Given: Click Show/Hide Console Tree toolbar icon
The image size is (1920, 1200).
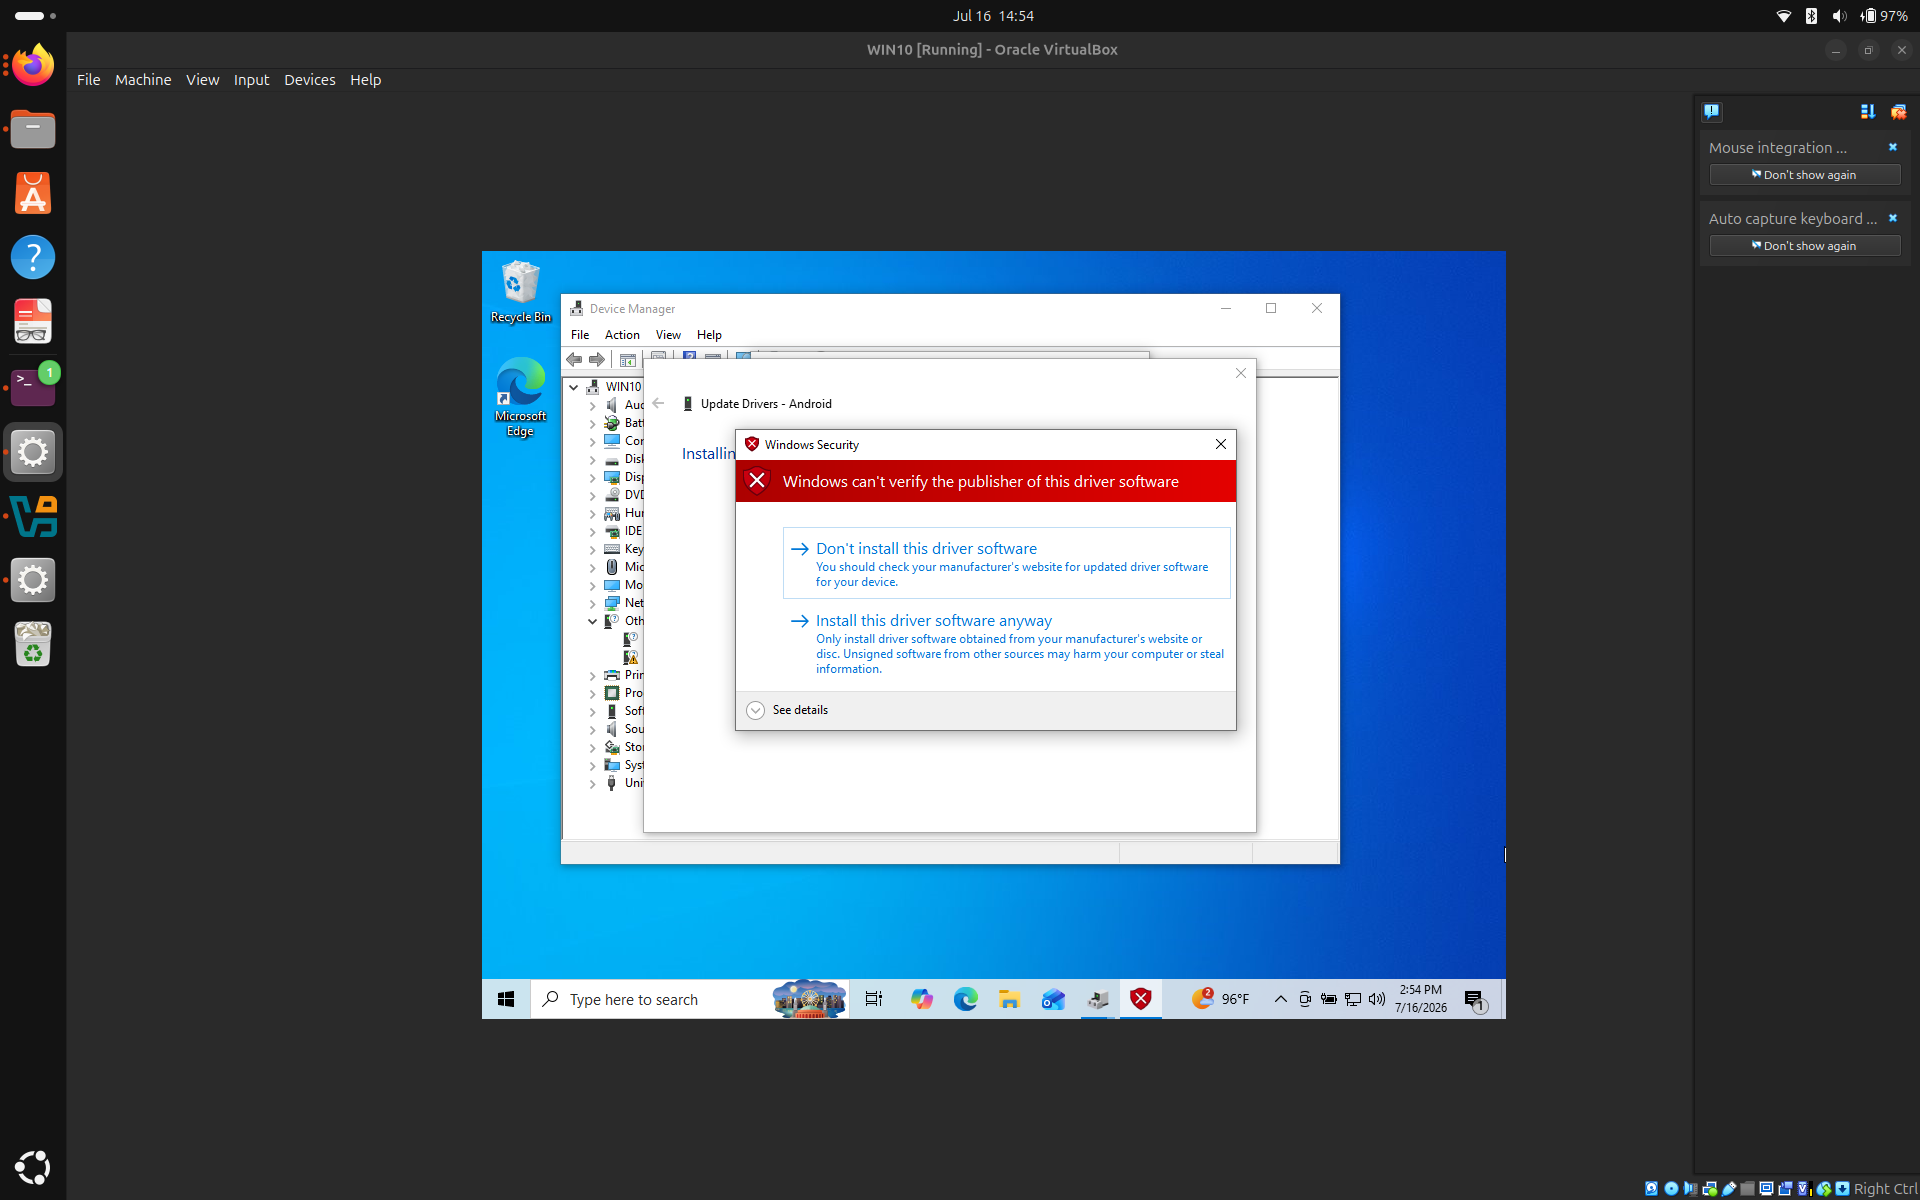Looking at the screenshot, I should [x=628, y=360].
